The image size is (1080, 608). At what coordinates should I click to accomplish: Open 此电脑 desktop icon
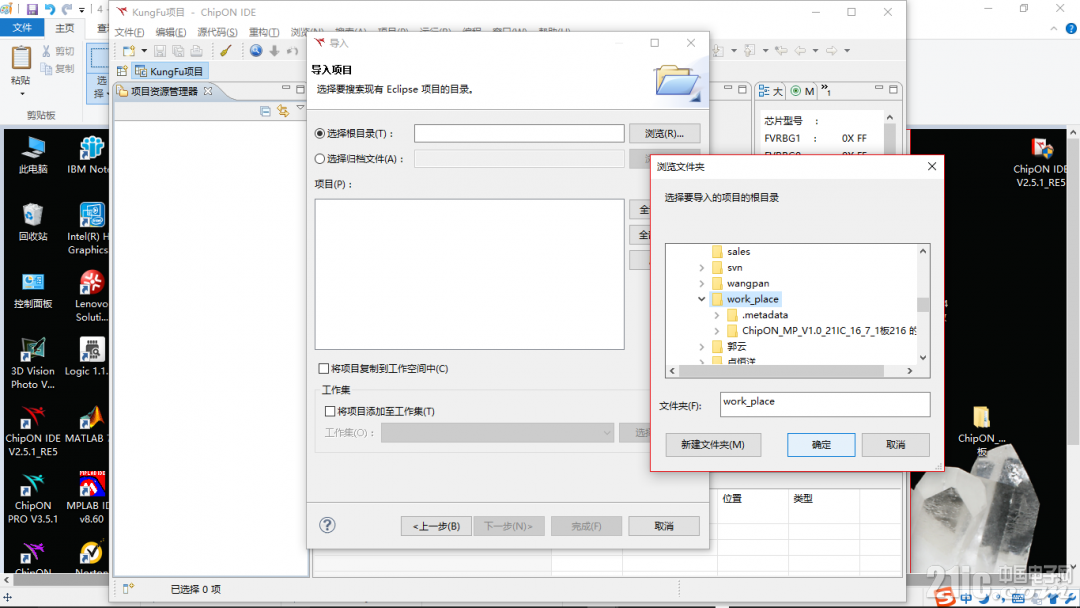[x=32, y=155]
